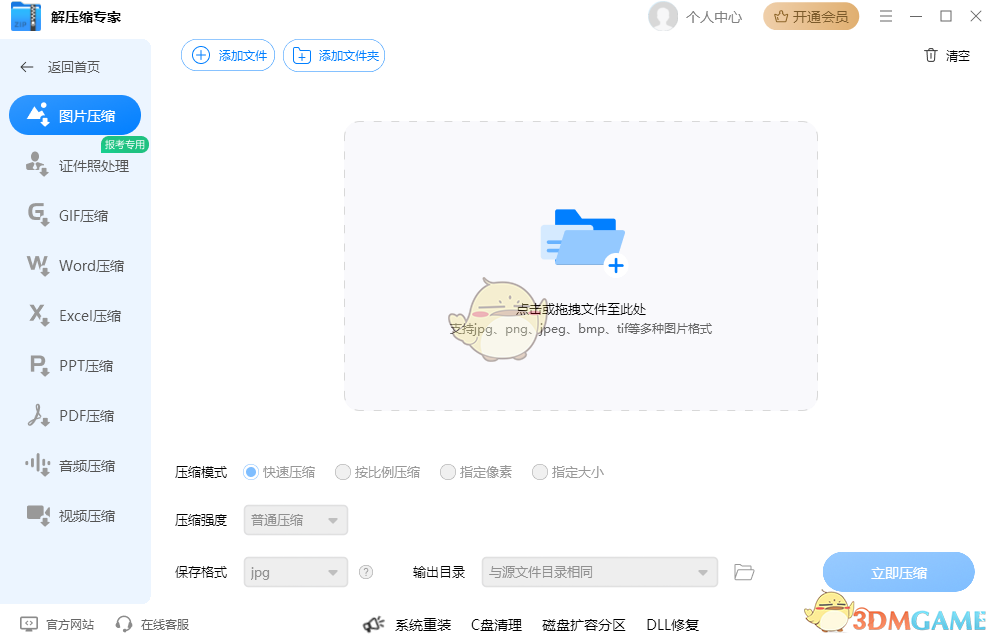This screenshot has height=639, width=997.
Task: Open the hamburger menu at top right
Action: pyautogui.click(x=885, y=16)
